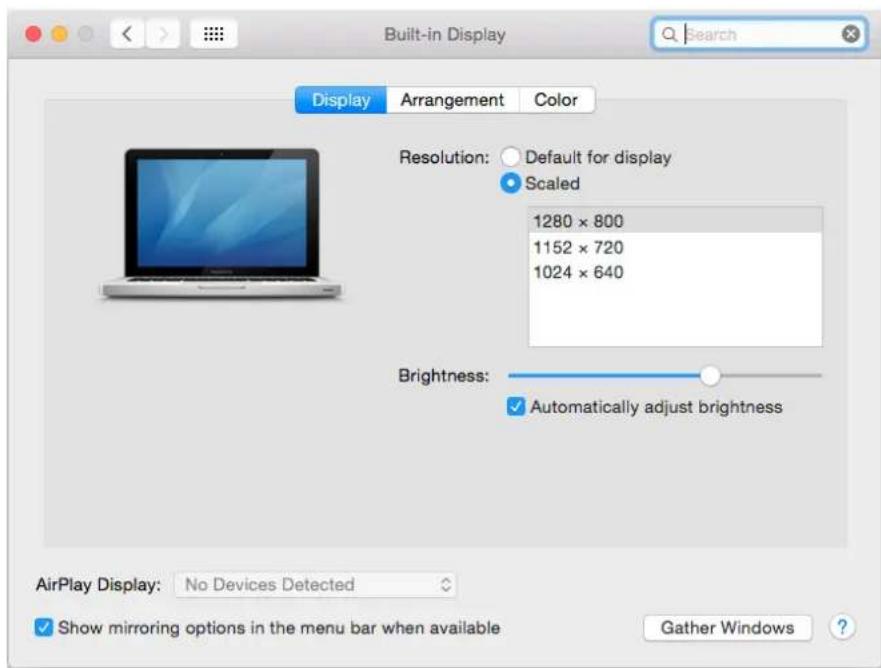
Task: Switch to the Arrangement tab
Action: tap(452, 100)
